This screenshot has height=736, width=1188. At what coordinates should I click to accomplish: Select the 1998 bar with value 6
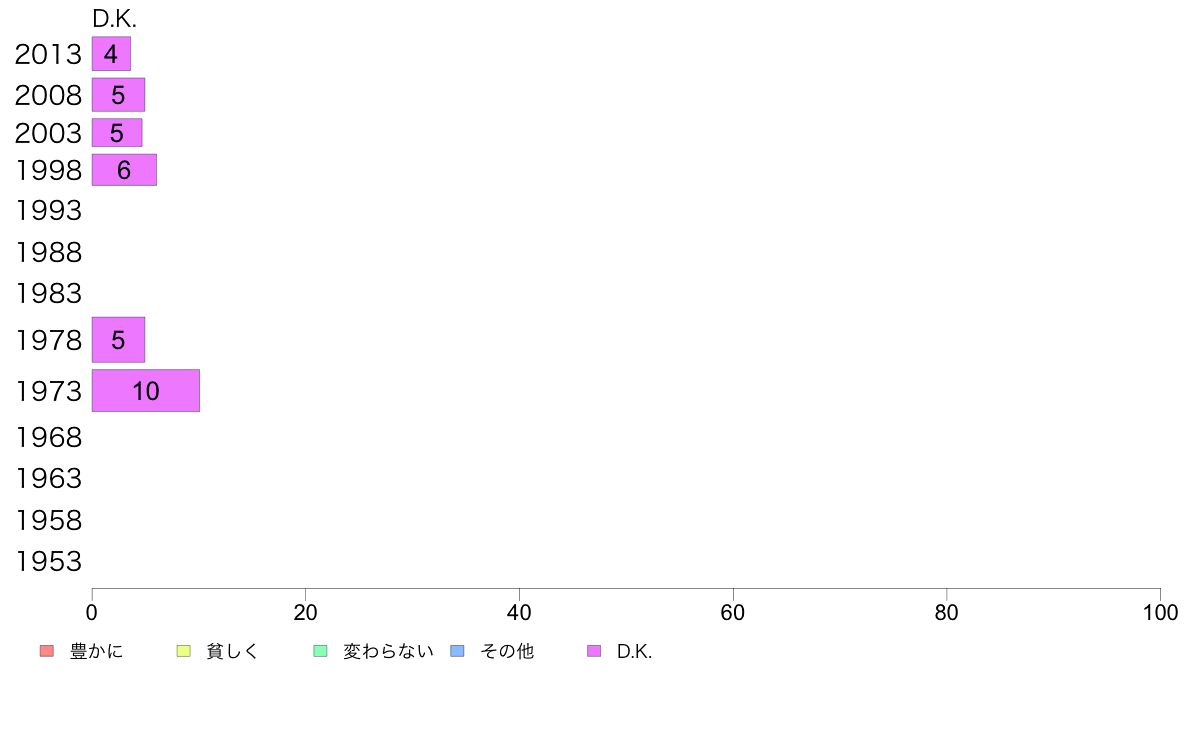pos(124,170)
